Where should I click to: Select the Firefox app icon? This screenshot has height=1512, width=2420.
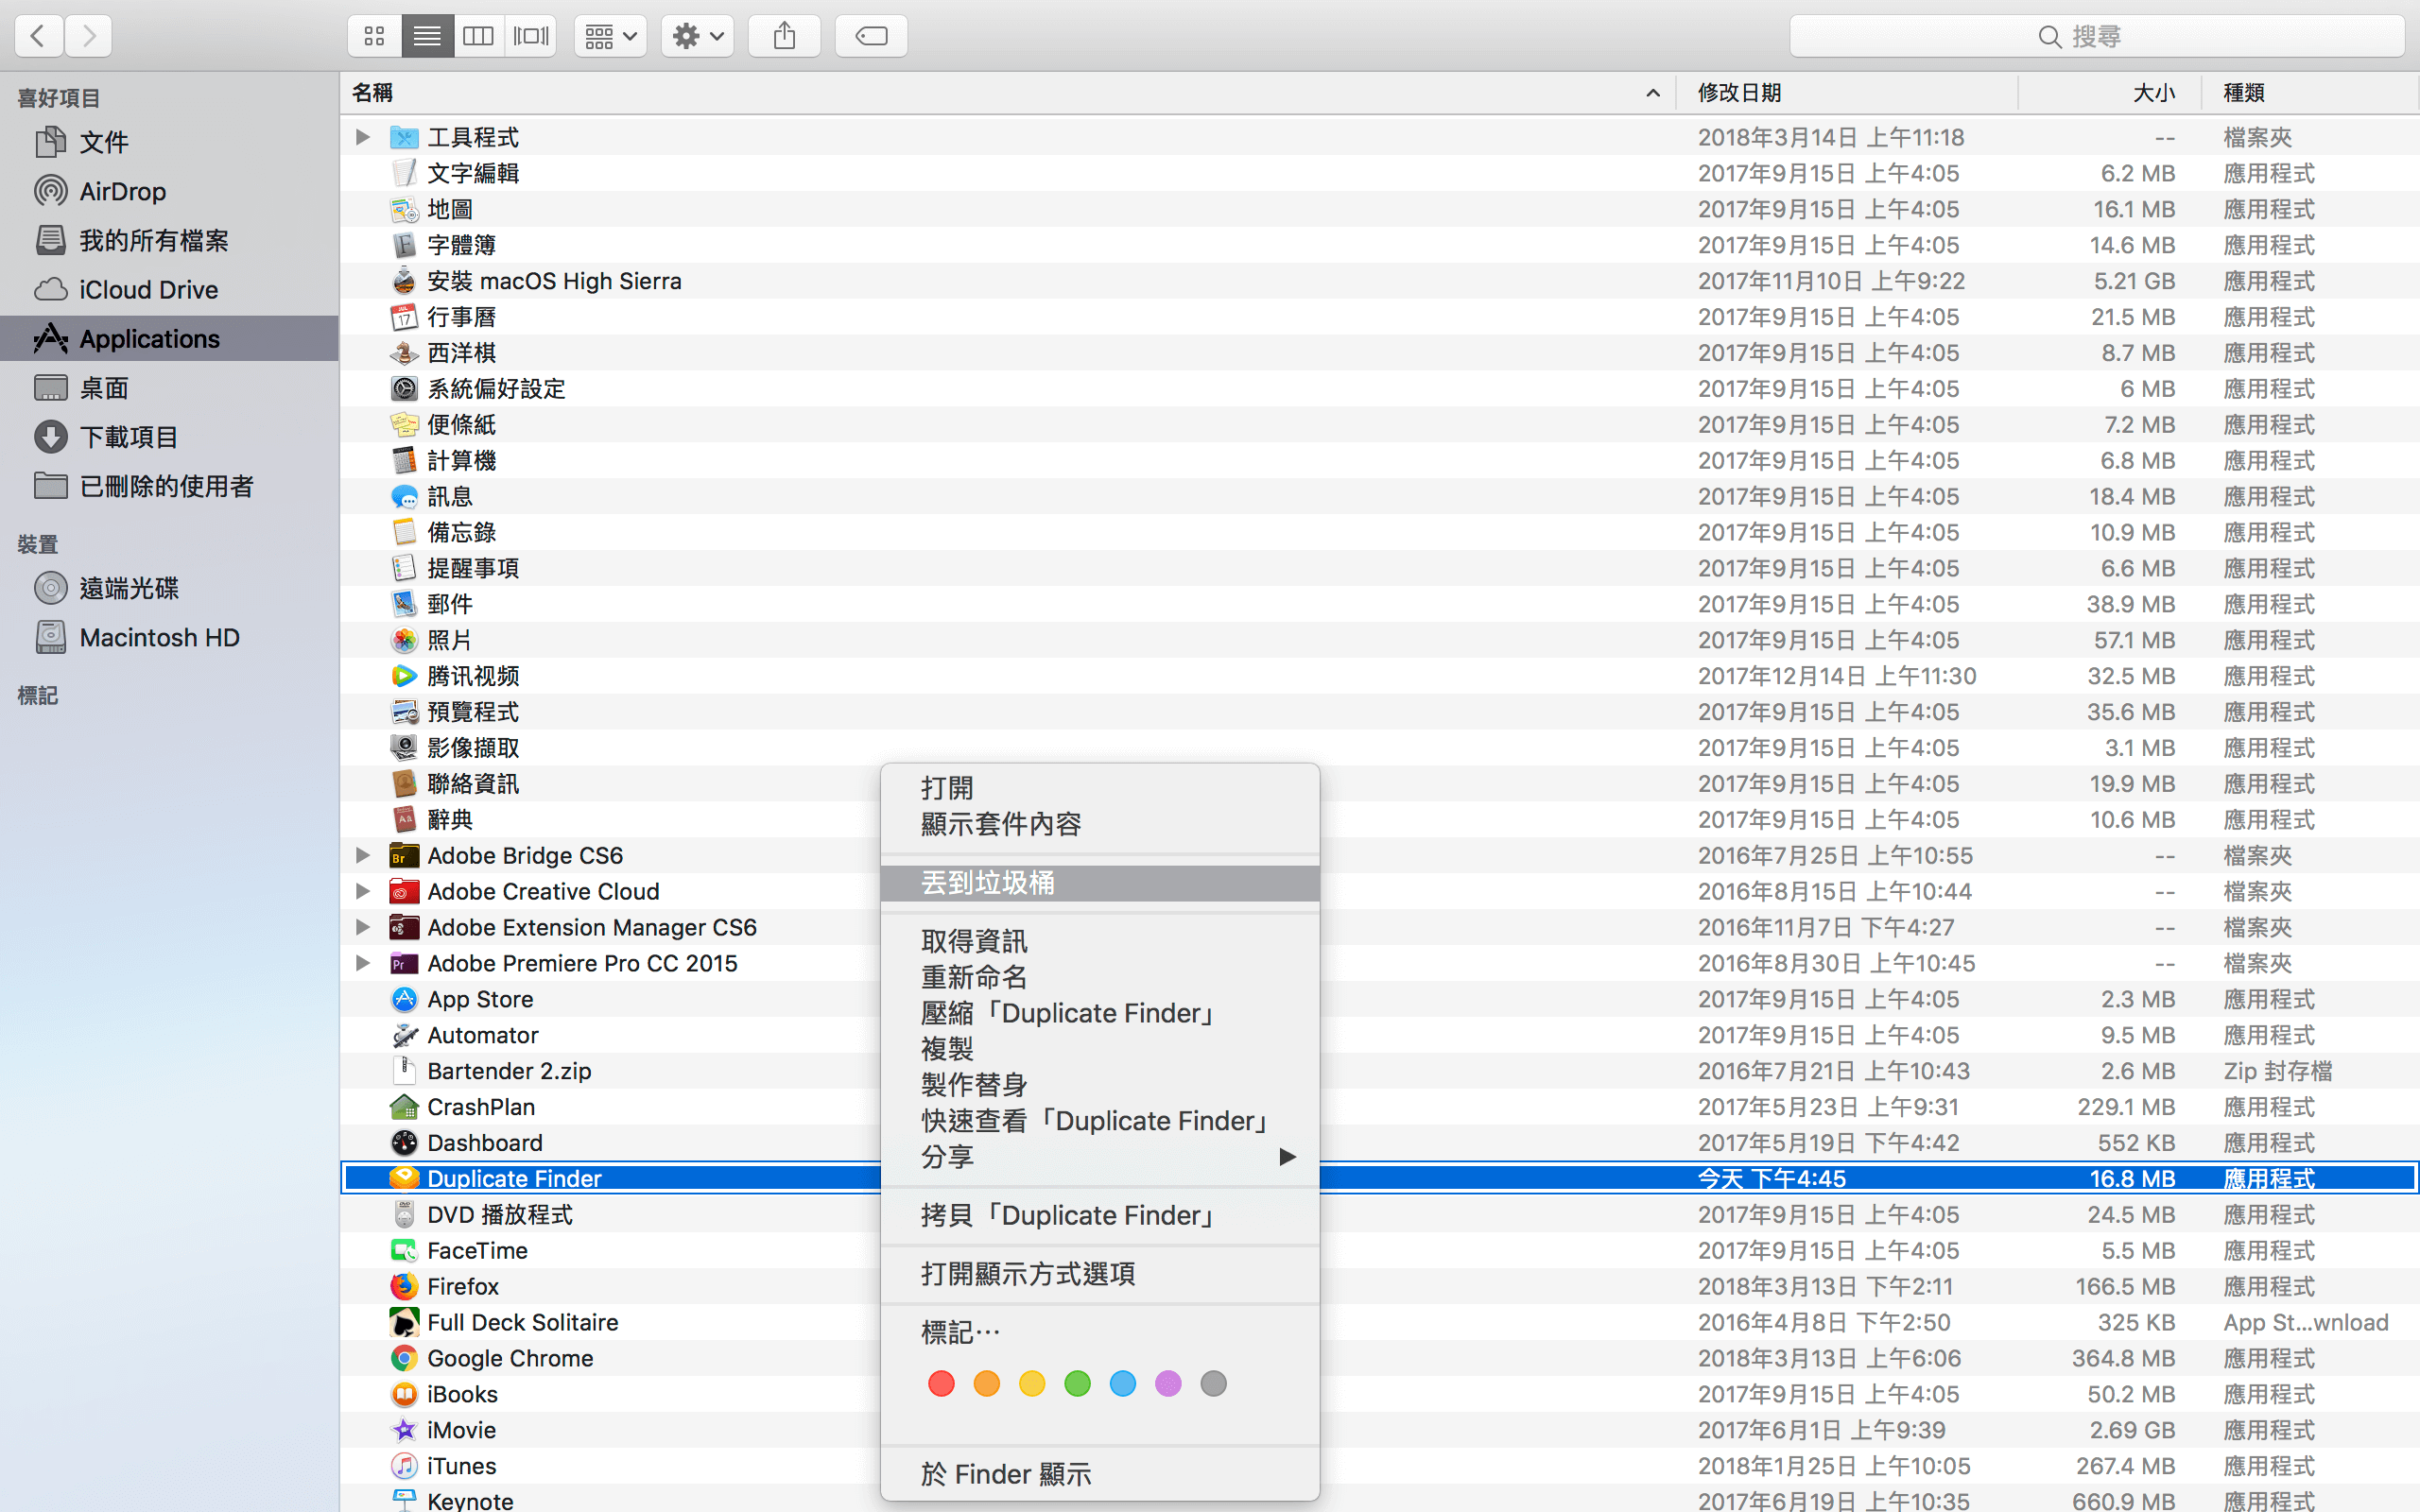(404, 1286)
